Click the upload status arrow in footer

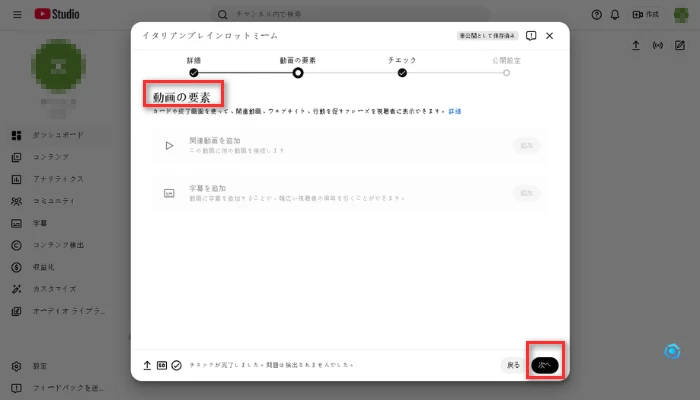click(x=147, y=365)
